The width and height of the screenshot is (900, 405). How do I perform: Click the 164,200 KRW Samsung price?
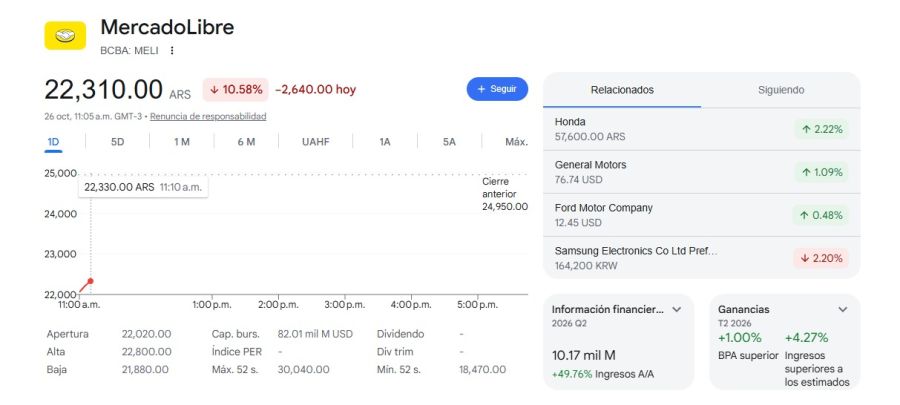coord(586,266)
